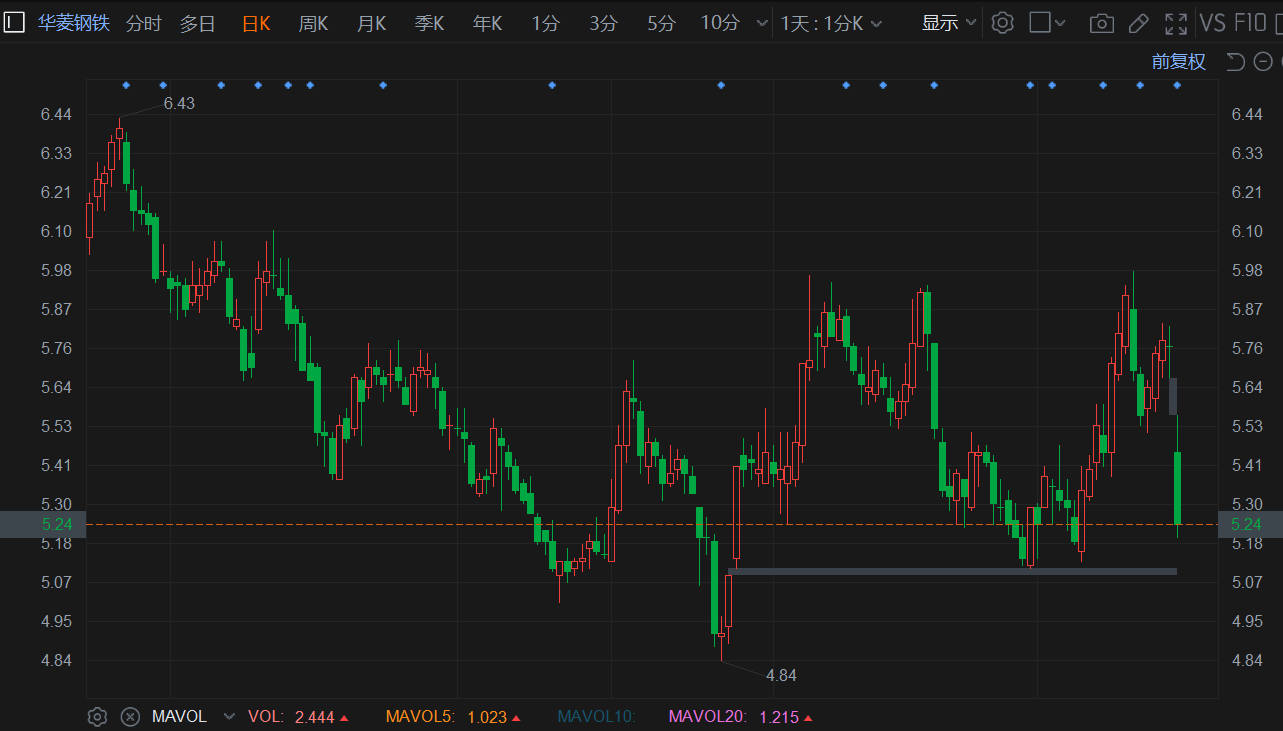Viewport: 1283px width, 731px height.
Task: Click the camera screenshot icon
Action: pyautogui.click(x=1101, y=23)
